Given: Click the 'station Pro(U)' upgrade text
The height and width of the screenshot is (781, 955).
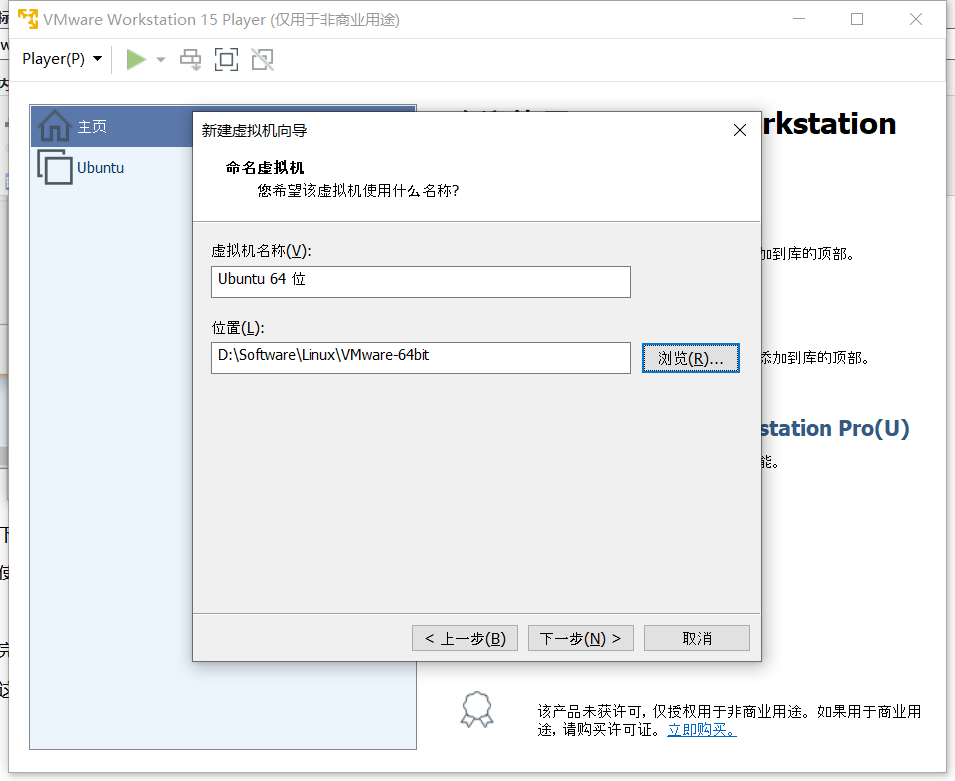Looking at the screenshot, I should 834,428.
